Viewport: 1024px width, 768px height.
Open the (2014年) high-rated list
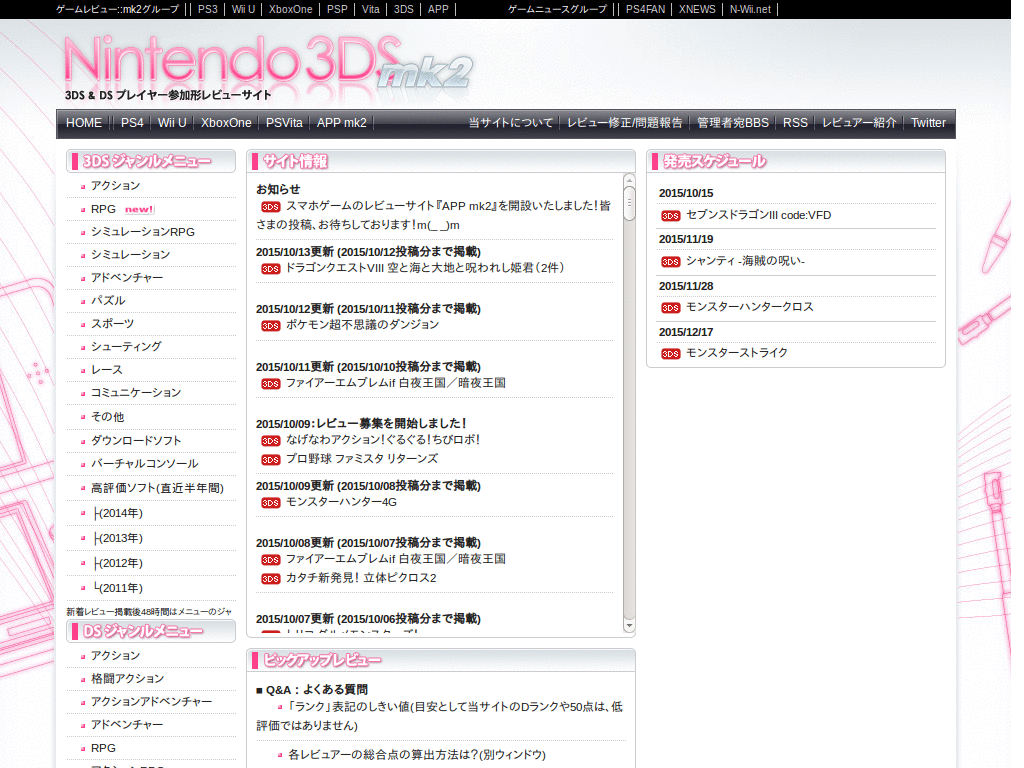(x=118, y=513)
